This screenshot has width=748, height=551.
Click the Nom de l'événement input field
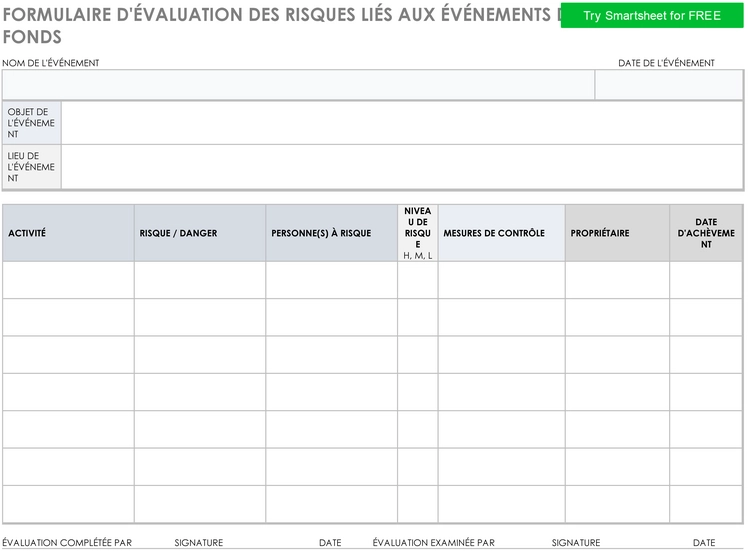point(299,85)
